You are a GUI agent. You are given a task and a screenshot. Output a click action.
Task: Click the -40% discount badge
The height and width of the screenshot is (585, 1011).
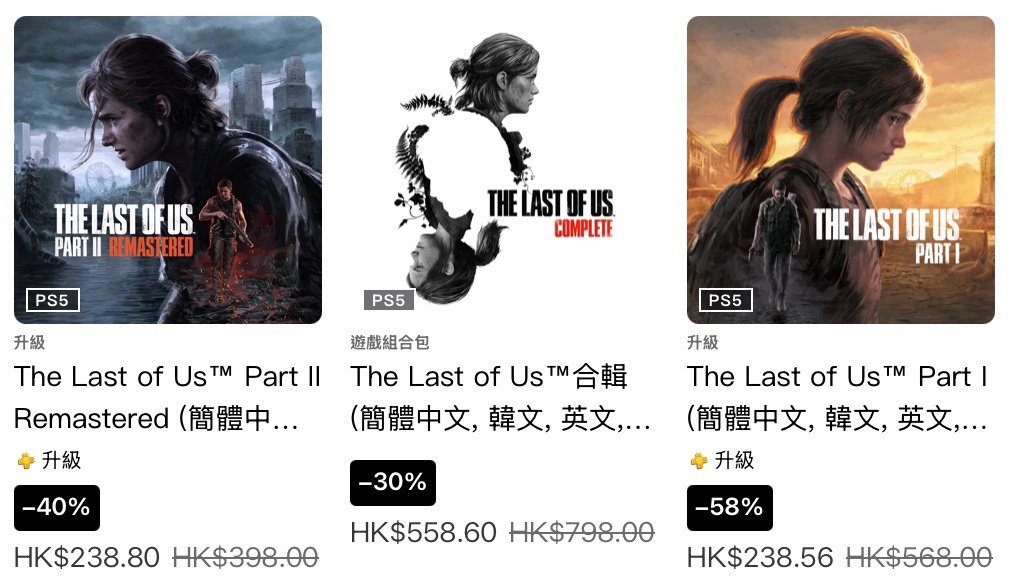click(57, 508)
